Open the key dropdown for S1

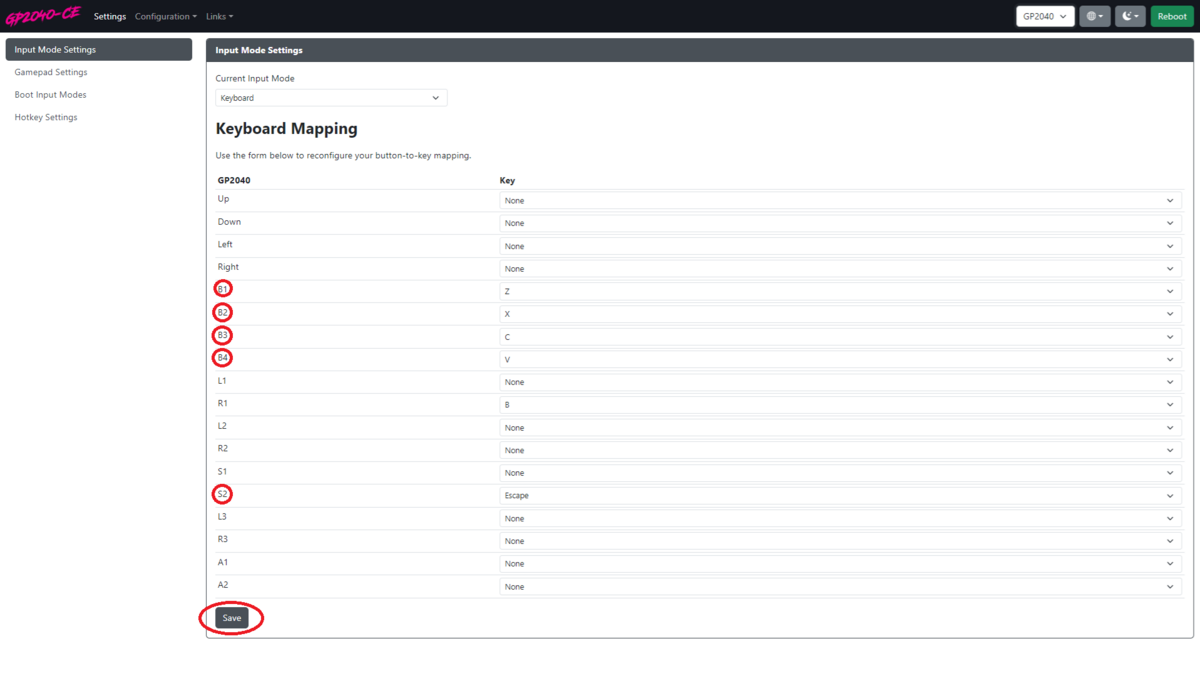click(840, 473)
